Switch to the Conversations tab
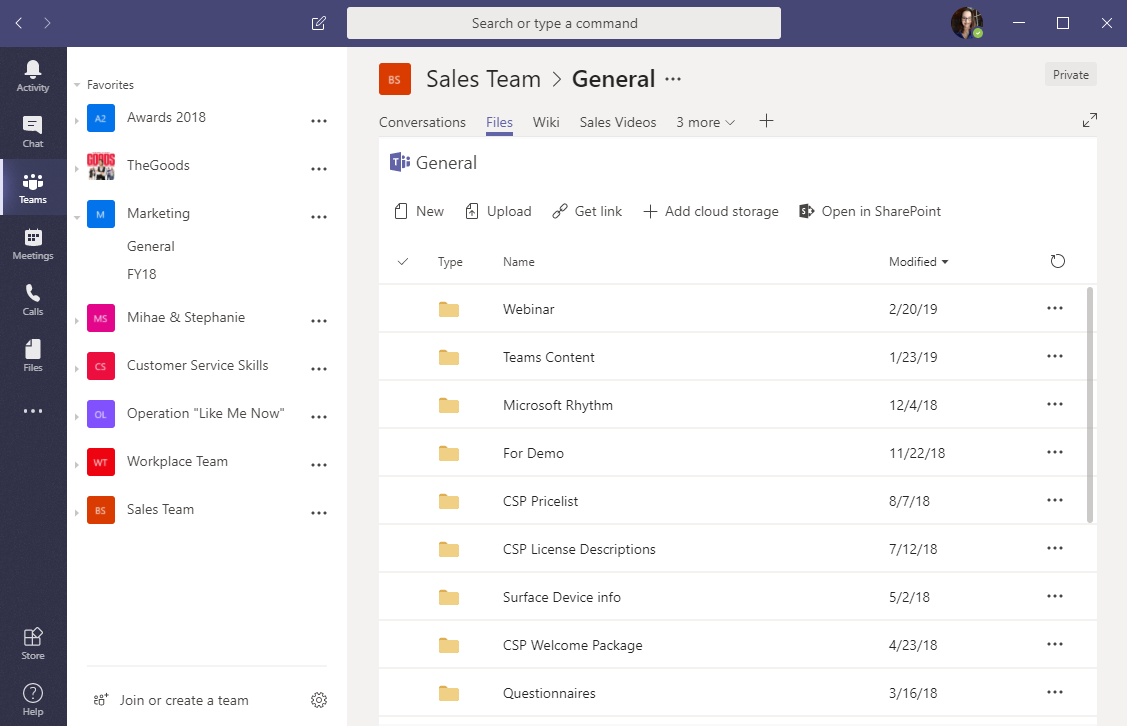The image size is (1127, 726). (x=422, y=122)
